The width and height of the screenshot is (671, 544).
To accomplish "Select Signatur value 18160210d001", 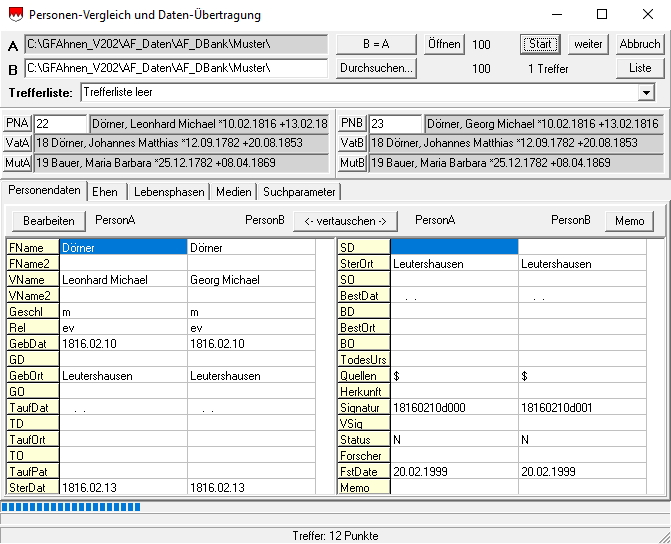I will [x=582, y=407].
